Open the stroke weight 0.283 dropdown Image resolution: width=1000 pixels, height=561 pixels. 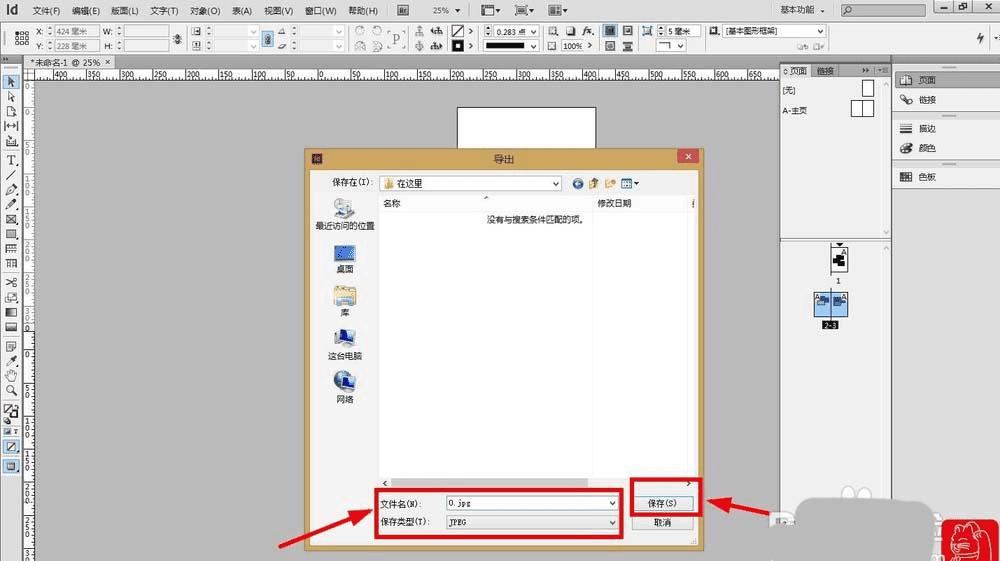[534, 31]
